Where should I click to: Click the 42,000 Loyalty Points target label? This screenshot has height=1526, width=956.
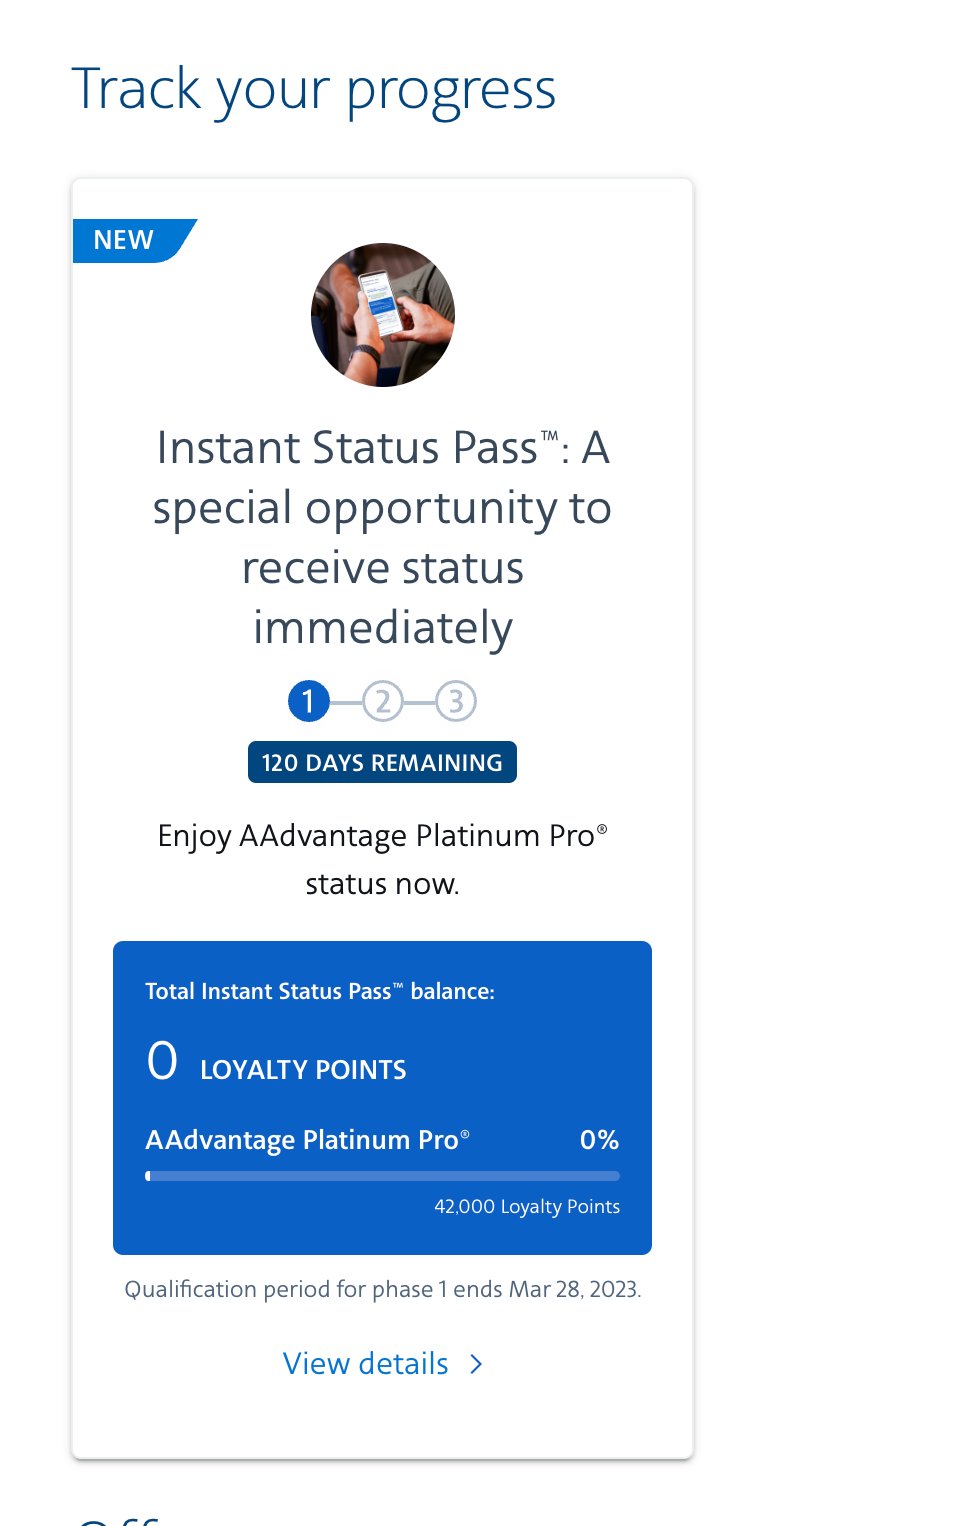pyautogui.click(x=527, y=1206)
